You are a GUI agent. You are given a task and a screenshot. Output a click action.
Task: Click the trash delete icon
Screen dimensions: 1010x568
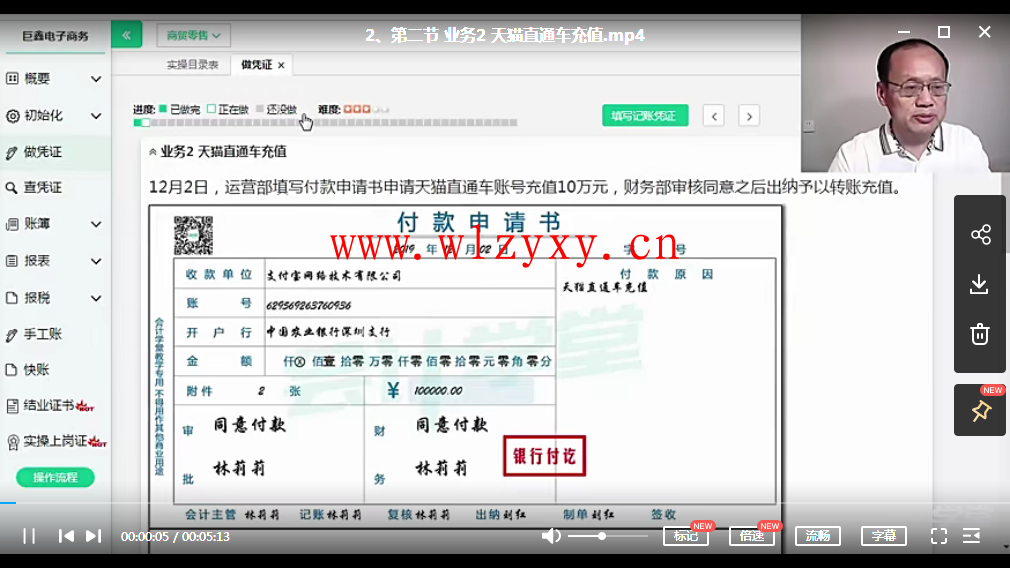point(980,334)
